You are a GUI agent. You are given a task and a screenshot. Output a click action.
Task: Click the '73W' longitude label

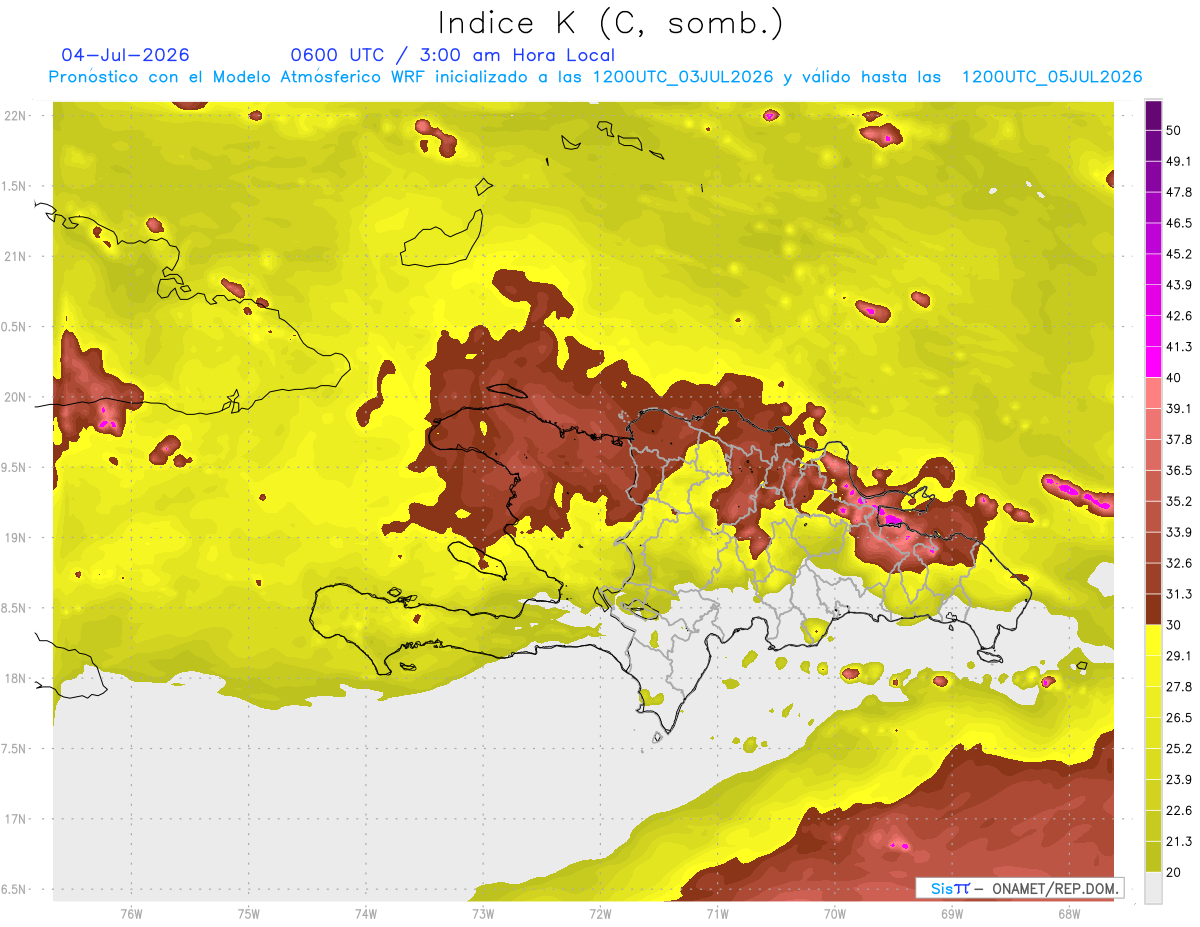point(483,913)
